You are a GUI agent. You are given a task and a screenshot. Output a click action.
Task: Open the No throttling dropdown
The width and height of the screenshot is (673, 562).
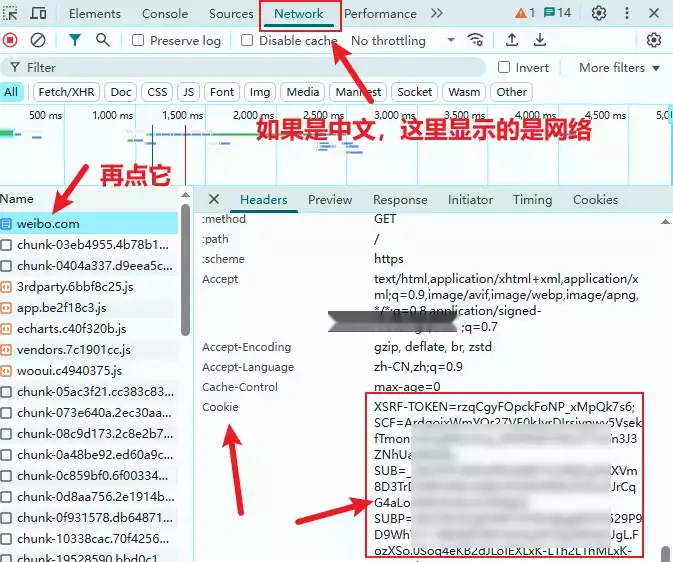point(402,41)
